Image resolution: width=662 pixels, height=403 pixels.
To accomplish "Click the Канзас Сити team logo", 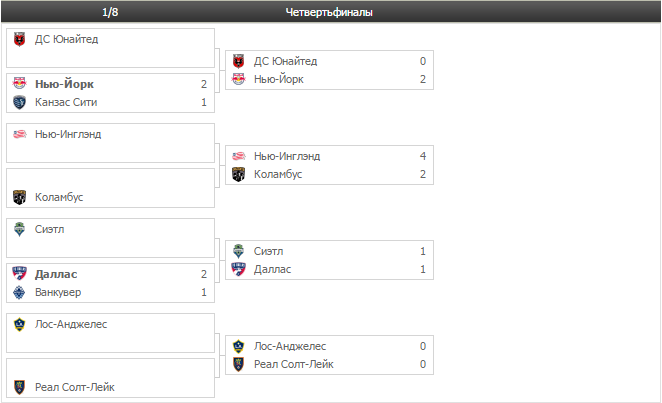I will pos(18,102).
